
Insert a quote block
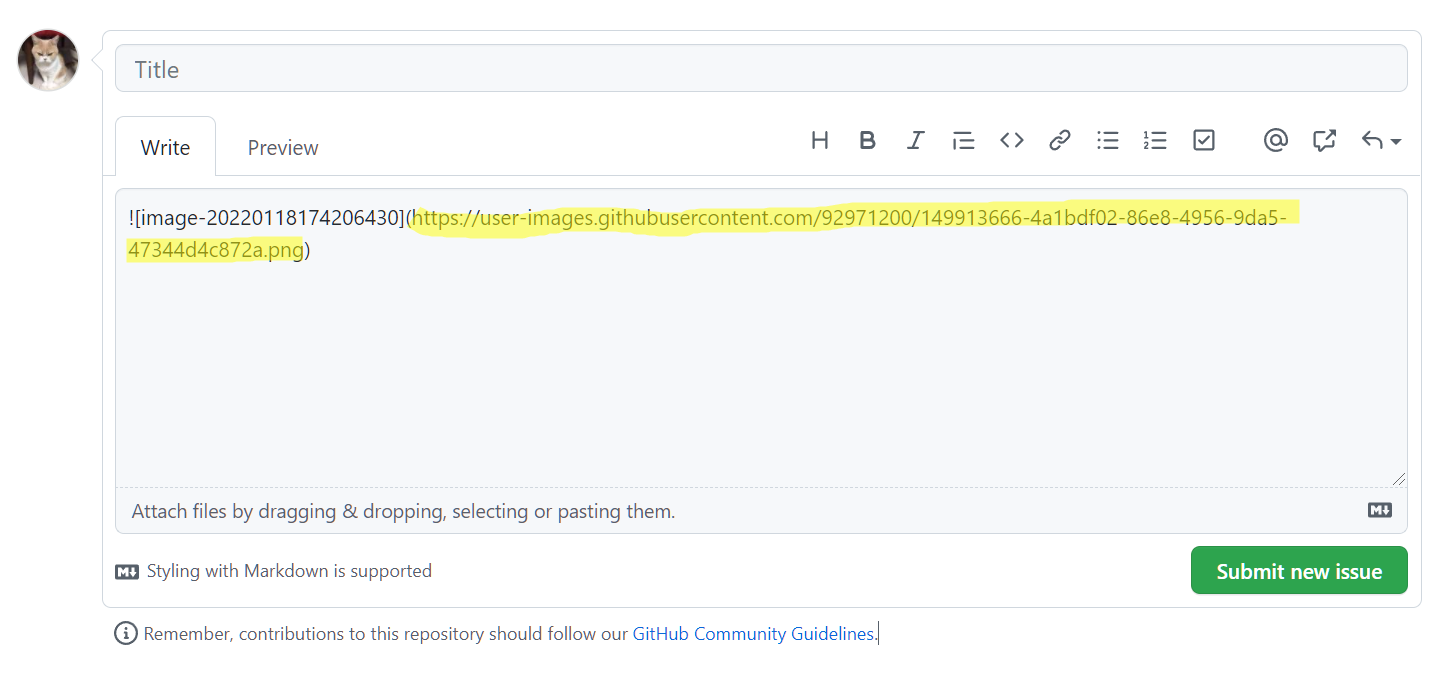pyautogui.click(x=963, y=141)
